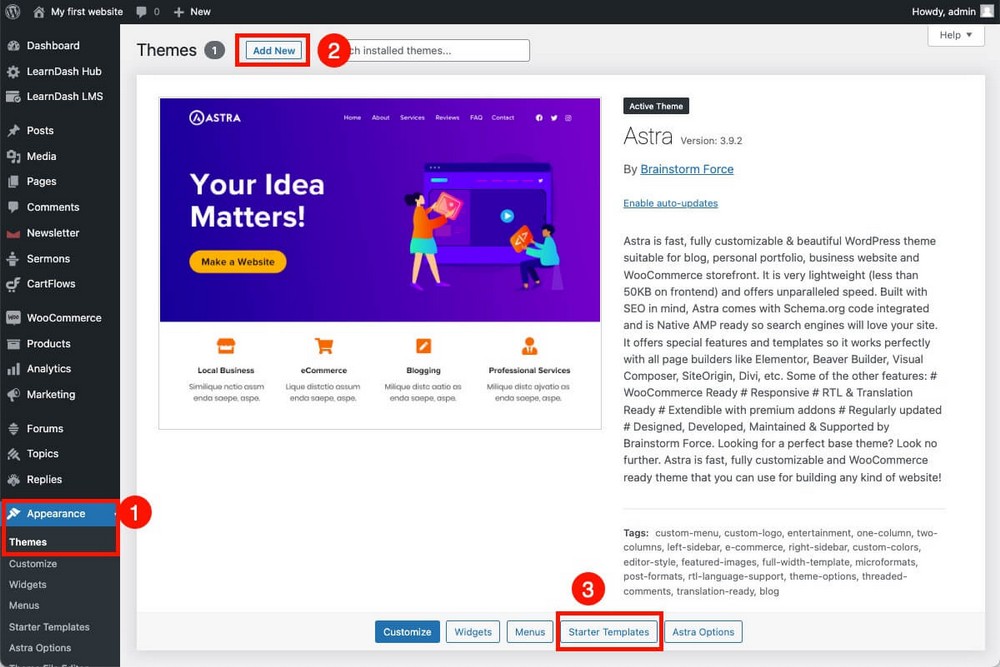Image resolution: width=1000 pixels, height=667 pixels.
Task: Open the Starter Templates button
Action: click(x=609, y=631)
